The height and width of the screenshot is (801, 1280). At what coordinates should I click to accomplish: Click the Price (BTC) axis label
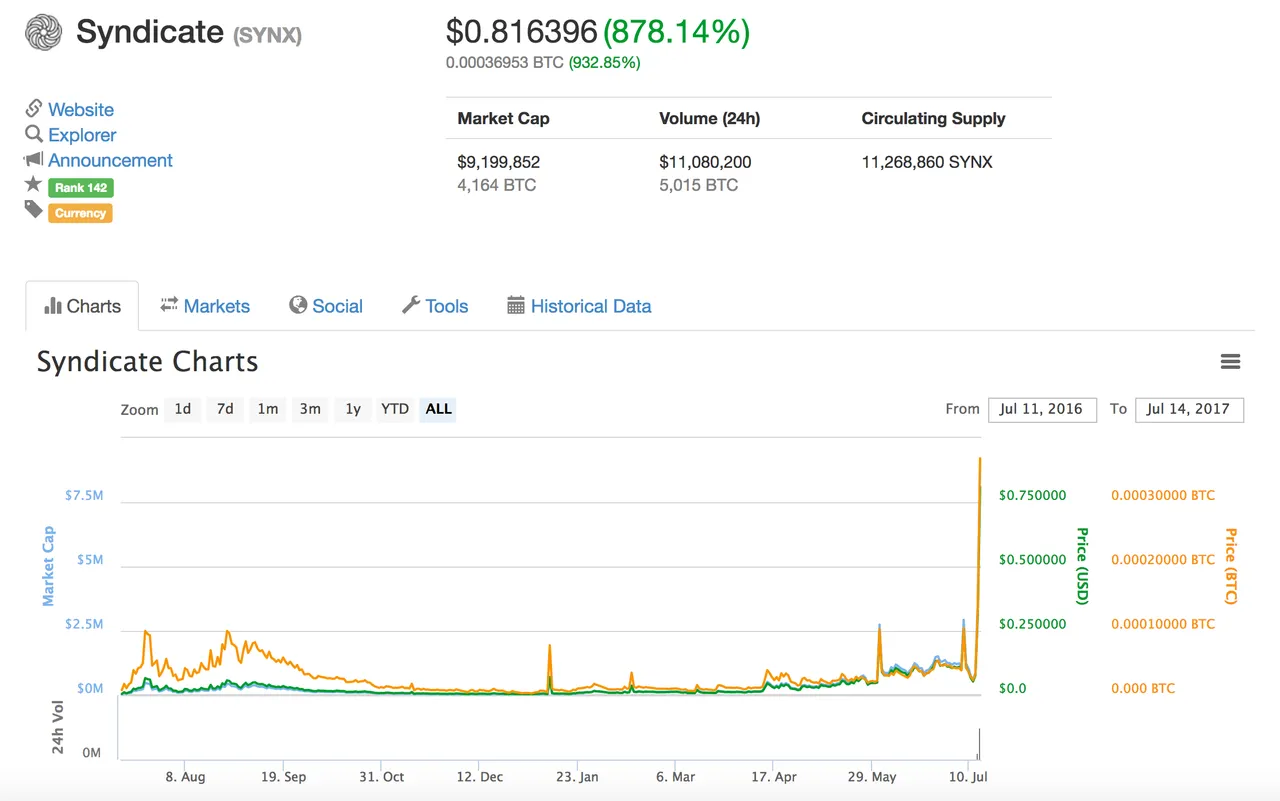coord(1231,566)
